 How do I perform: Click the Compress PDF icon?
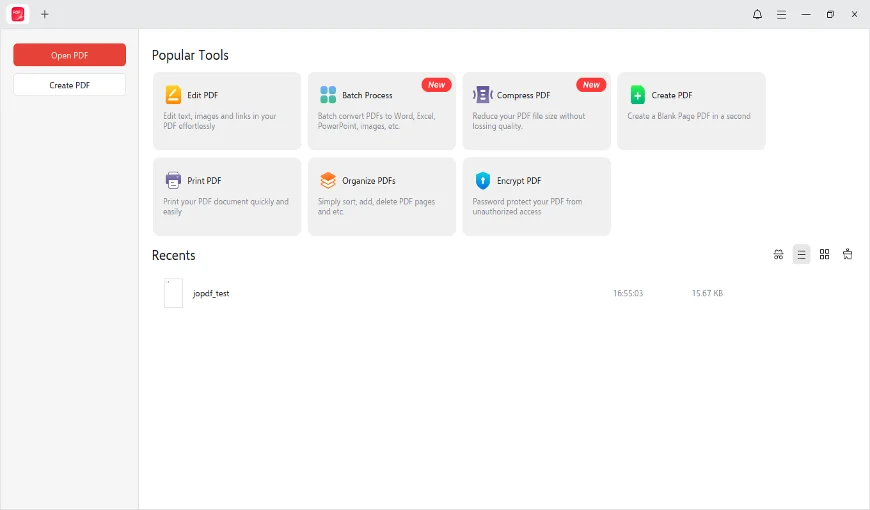click(x=483, y=95)
